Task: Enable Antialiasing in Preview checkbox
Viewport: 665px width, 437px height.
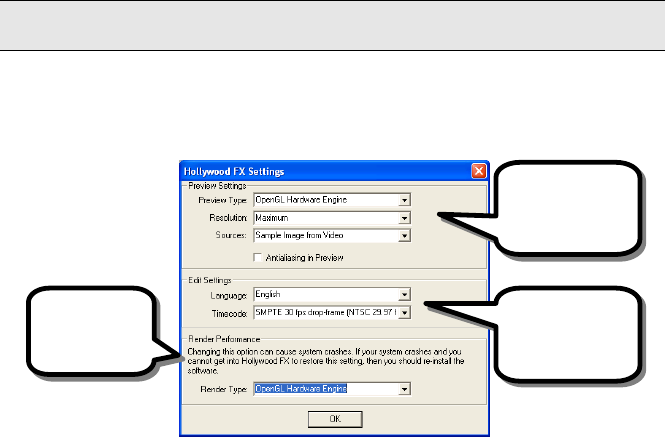Action: tap(257, 258)
